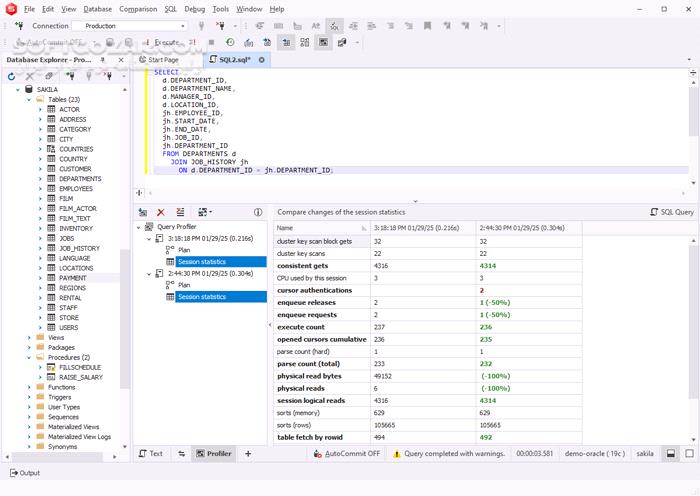Viewport: 700px width, 496px height.
Task: Close the SQL2.sql tab
Action: point(262,60)
